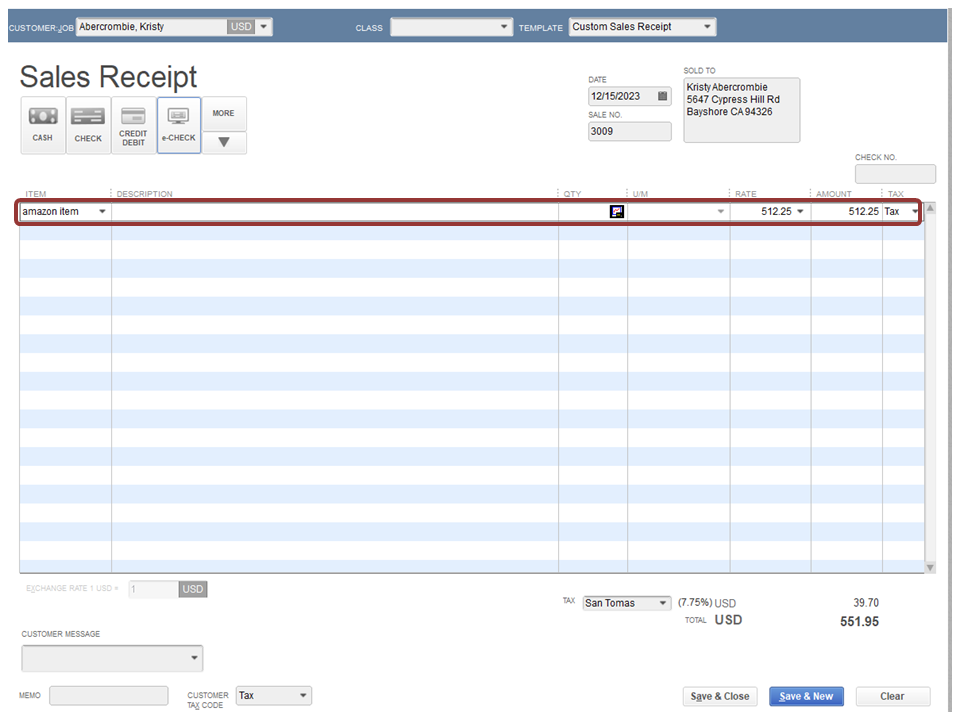
Task: Click the Sale No. field 3009
Action: pos(629,131)
